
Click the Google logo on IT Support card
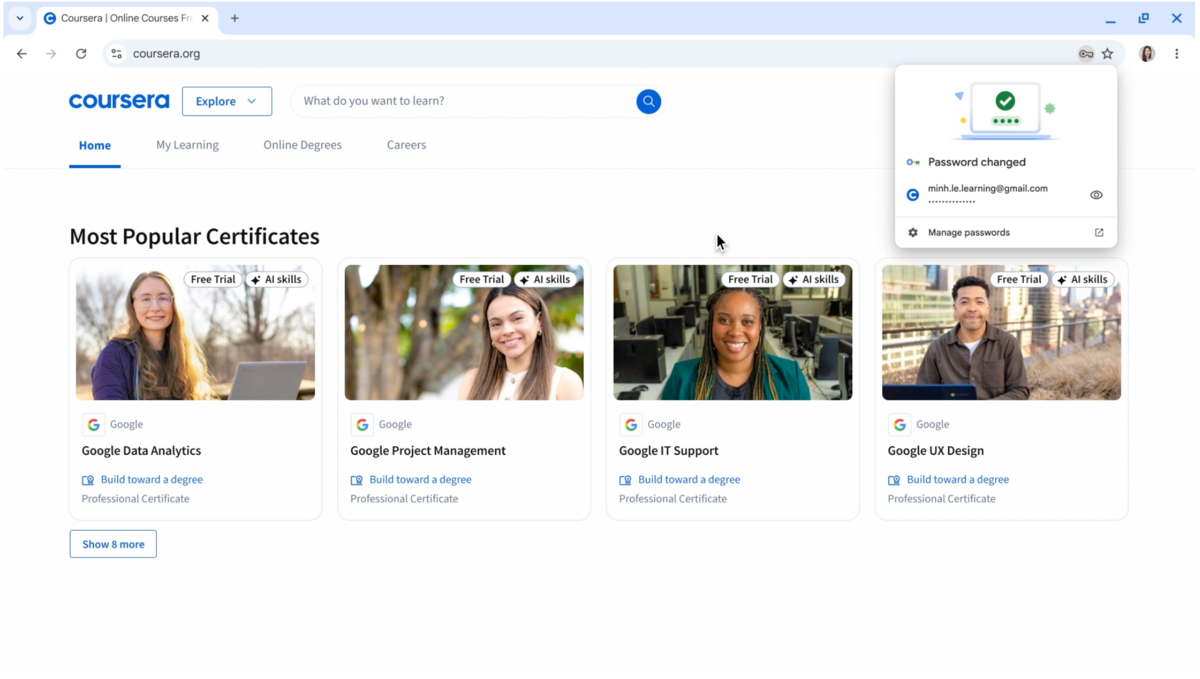pyautogui.click(x=631, y=425)
